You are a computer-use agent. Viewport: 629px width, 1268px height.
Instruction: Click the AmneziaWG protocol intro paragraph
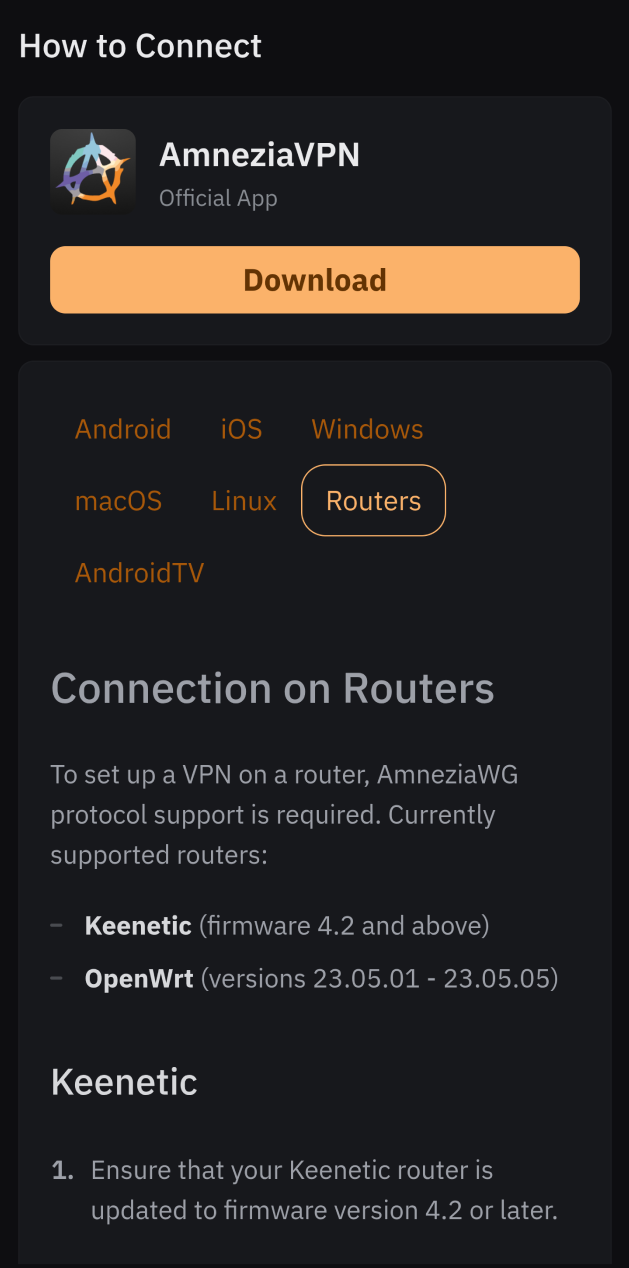pos(284,815)
